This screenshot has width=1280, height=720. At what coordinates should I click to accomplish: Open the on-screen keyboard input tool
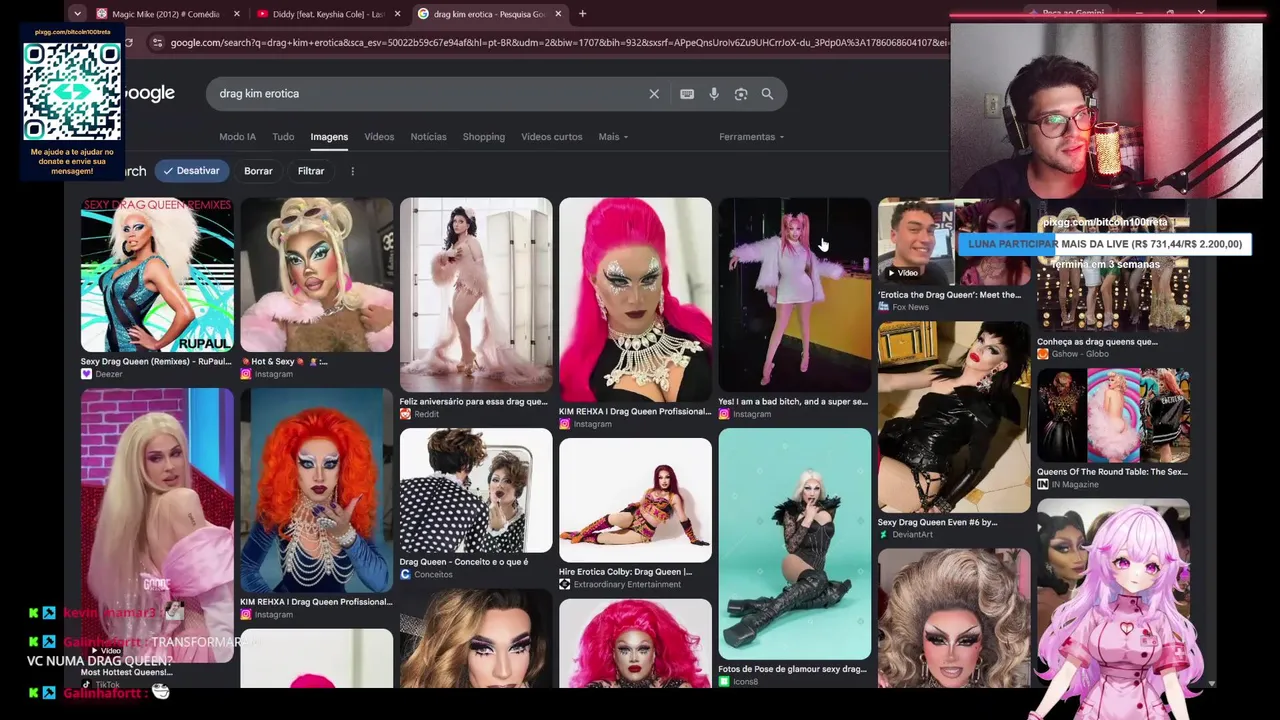click(x=687, y=94)
